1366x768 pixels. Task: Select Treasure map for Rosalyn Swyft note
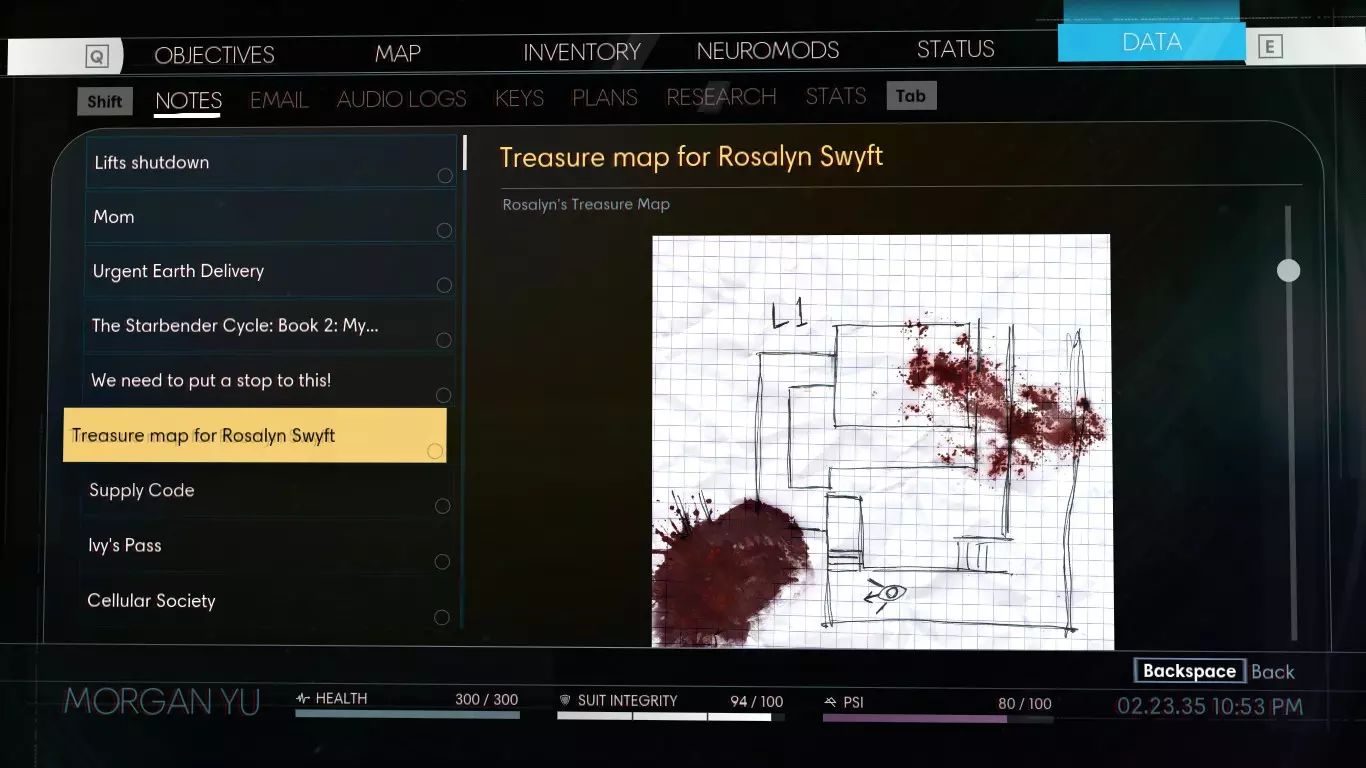click(255, 435)
